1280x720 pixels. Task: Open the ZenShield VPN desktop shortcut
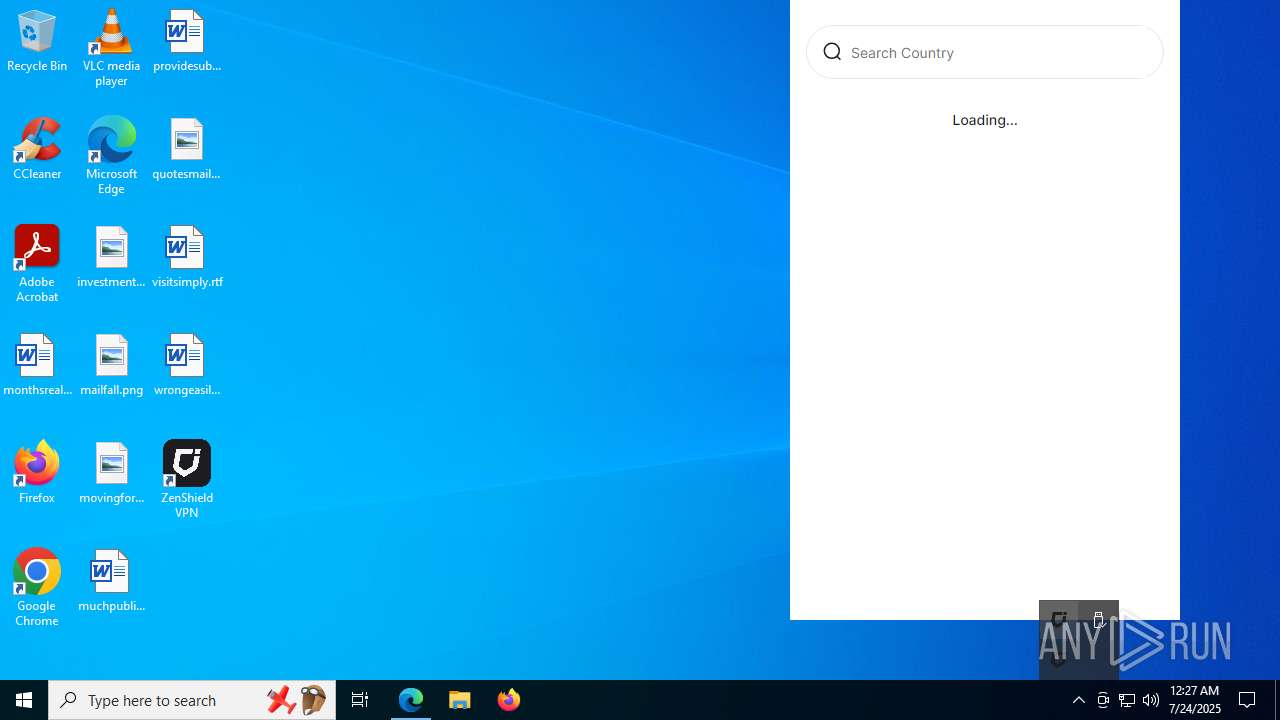[186, 480]
